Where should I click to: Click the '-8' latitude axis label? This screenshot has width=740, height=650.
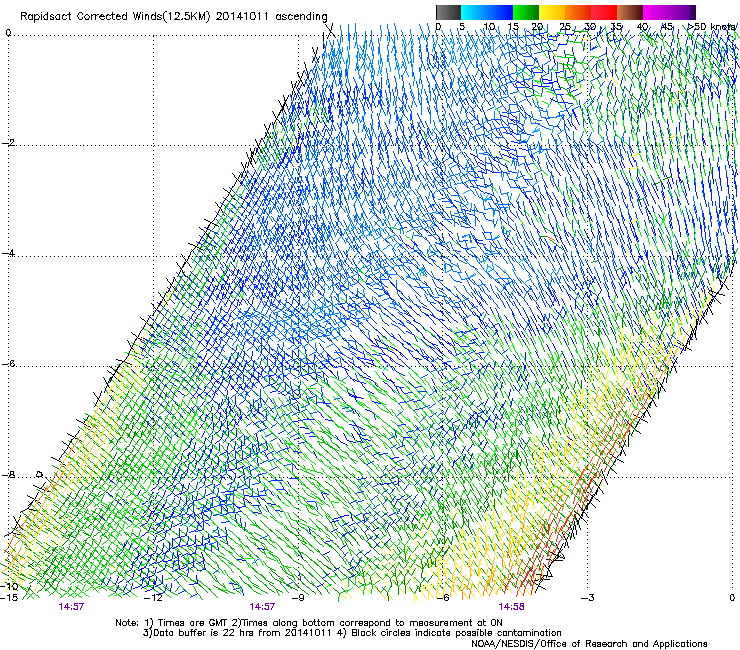coord(8,475)
